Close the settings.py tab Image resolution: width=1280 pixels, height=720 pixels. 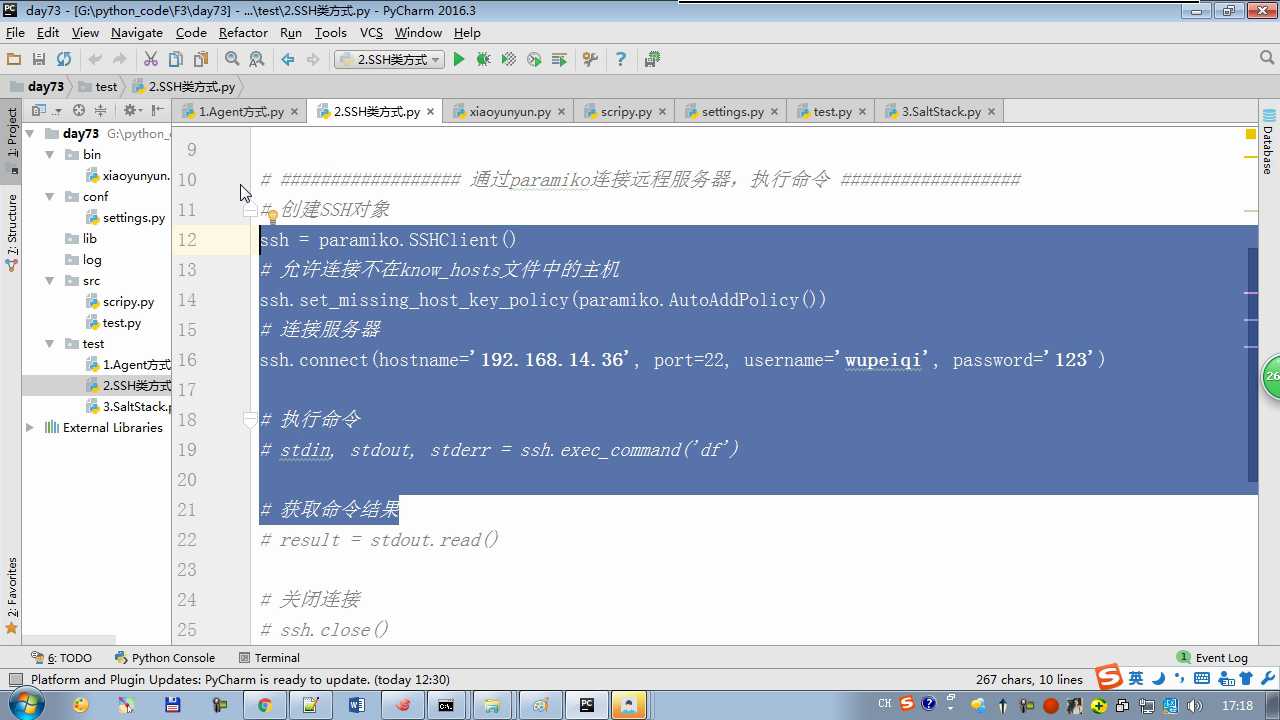tap(775, 112)
